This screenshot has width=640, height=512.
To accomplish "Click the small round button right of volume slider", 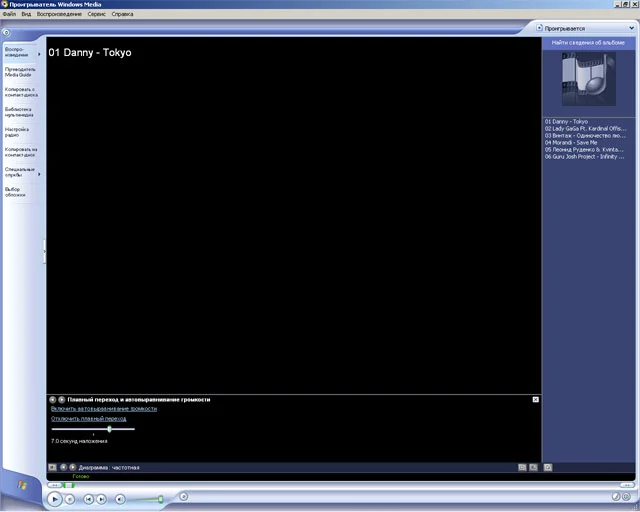I will (x=184, y=496).
